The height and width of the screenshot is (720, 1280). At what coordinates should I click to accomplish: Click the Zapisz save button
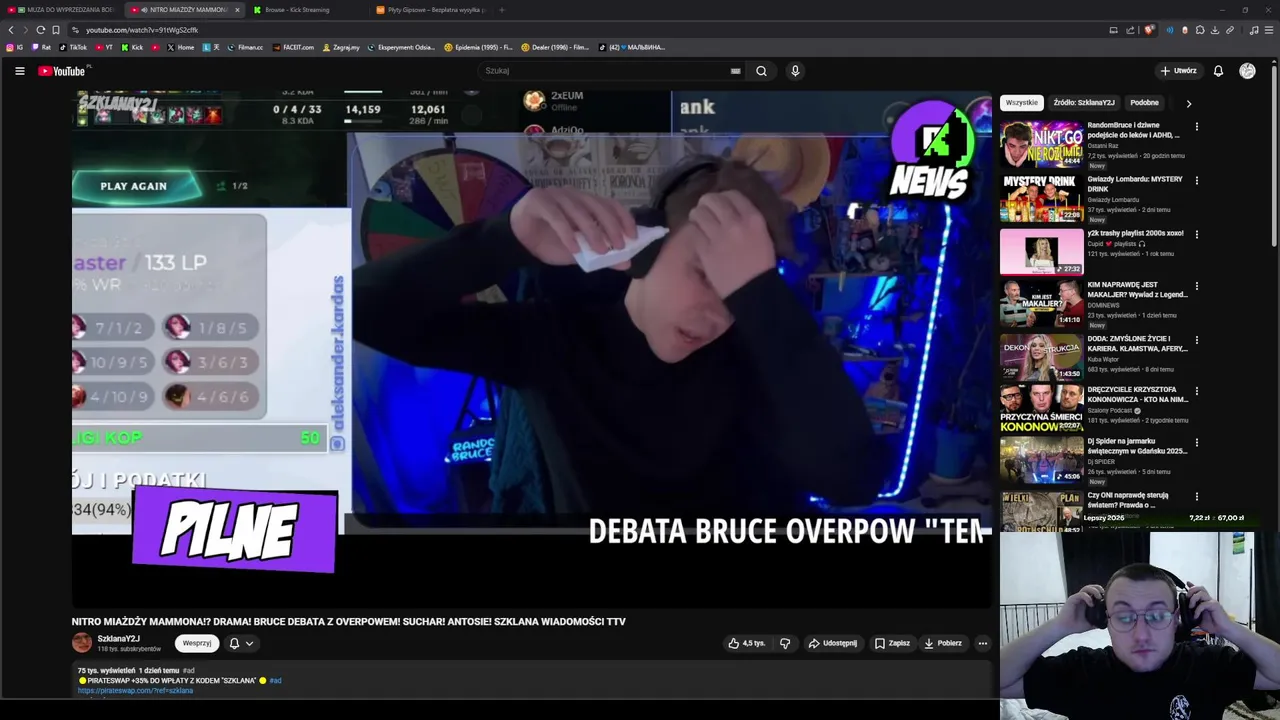[x=892, y=643]
